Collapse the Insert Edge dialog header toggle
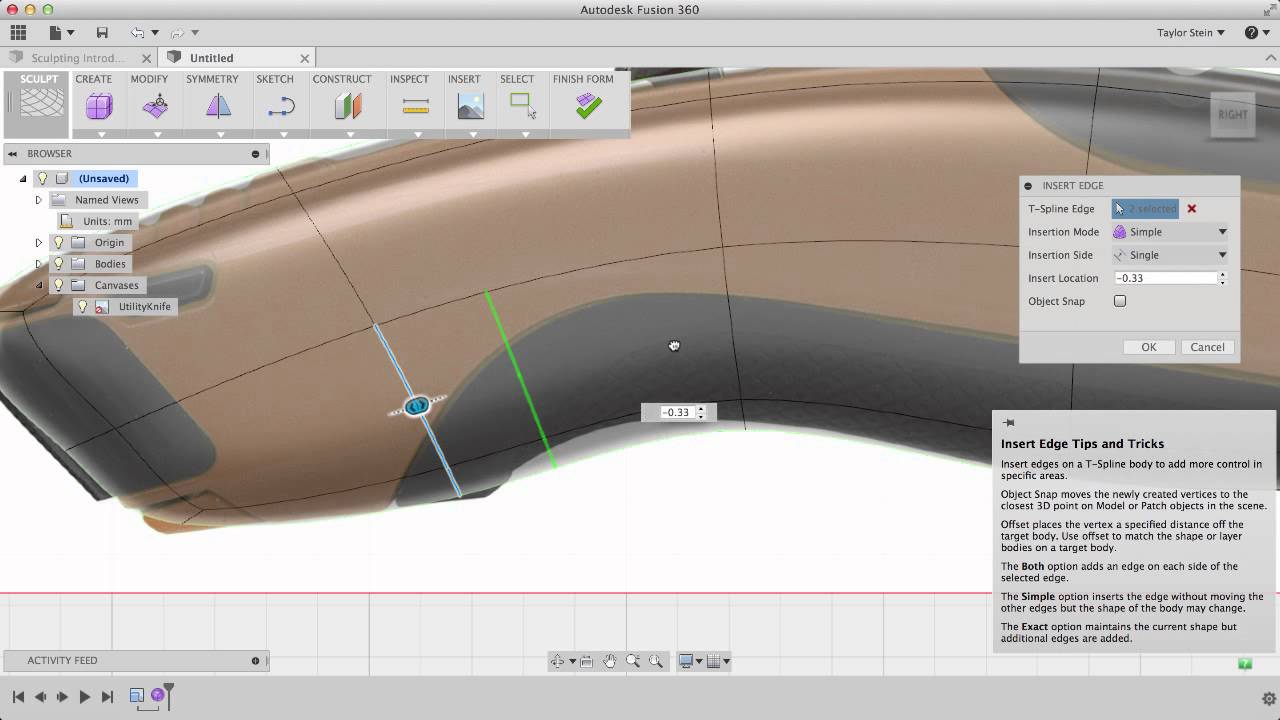The height and width of the screenshot is (720, 1280). tap(1028, 186)
